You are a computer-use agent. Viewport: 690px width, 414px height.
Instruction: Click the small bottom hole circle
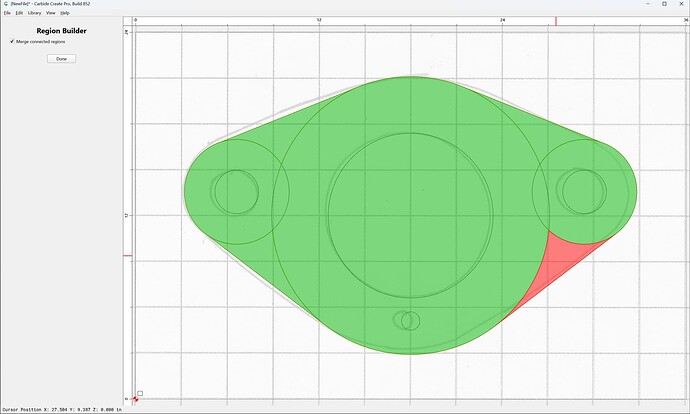[410, 321]
